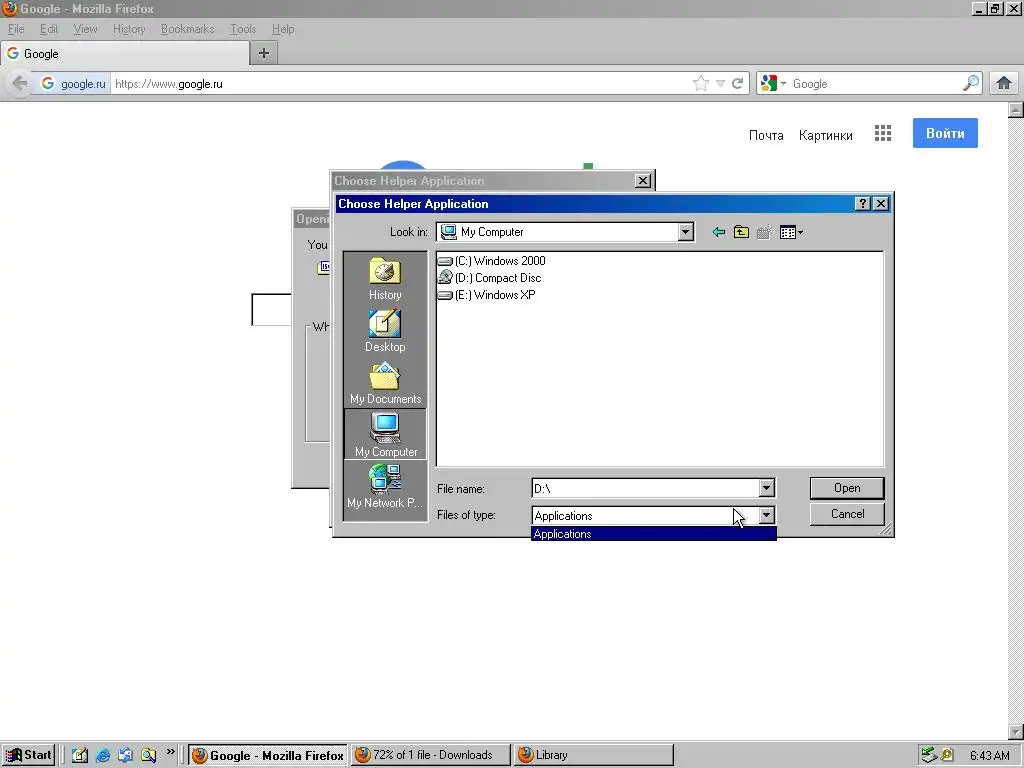Click the Start button
The height and width of the screenshot is (768, 1024).
(x=28, y=755)
